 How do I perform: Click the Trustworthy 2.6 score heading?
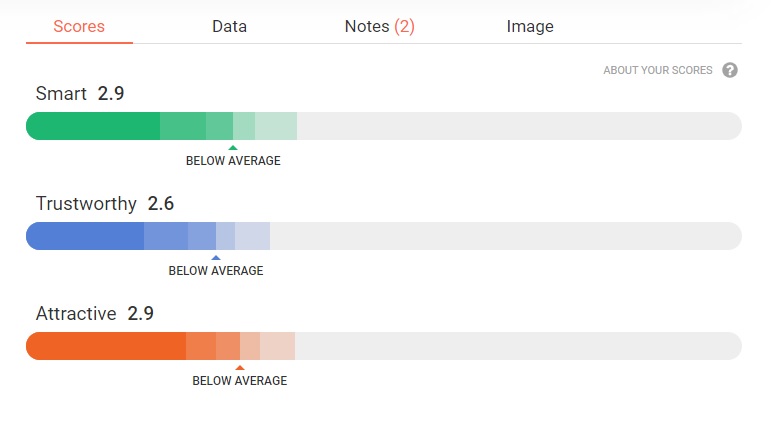105,204
